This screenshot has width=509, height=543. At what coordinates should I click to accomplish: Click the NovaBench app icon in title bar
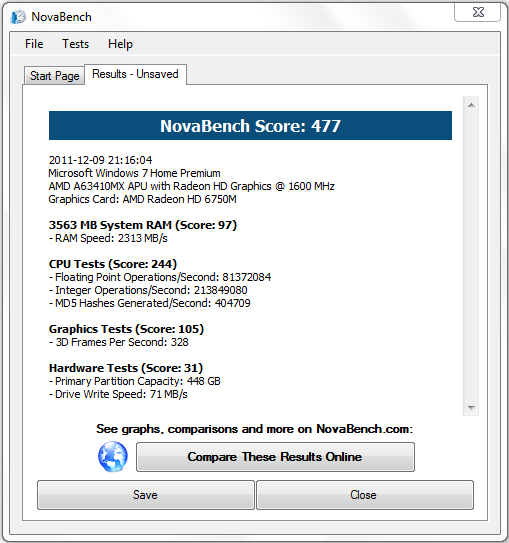pyautogui.click(x=18, y=17)
